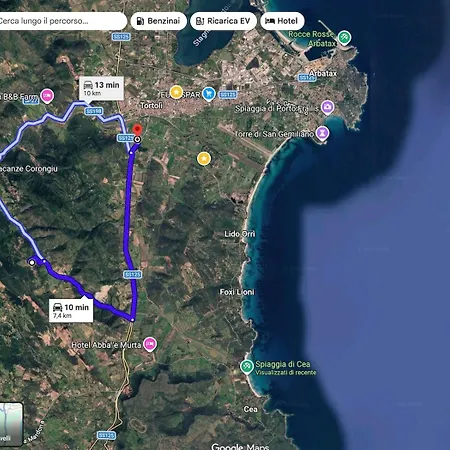450x450 pixels.
Task: Click the EUROSPAR shopping cart marker
Action: pos(209,94)
